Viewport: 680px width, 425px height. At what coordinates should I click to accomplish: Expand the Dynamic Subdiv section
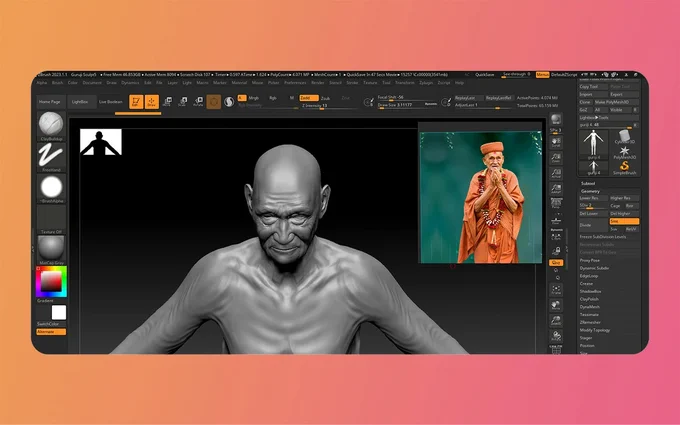point(595,268)
